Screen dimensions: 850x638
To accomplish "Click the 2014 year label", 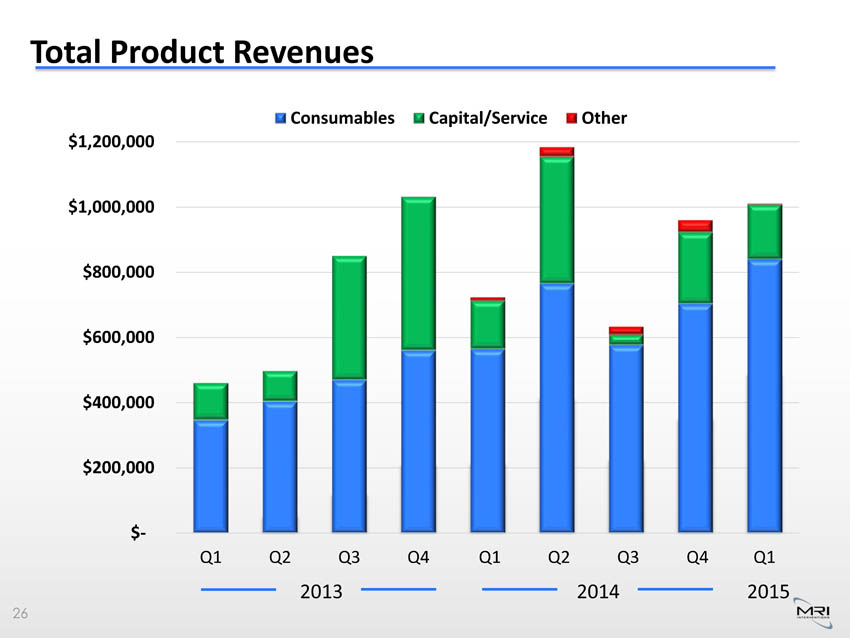I will click(596, 591).
